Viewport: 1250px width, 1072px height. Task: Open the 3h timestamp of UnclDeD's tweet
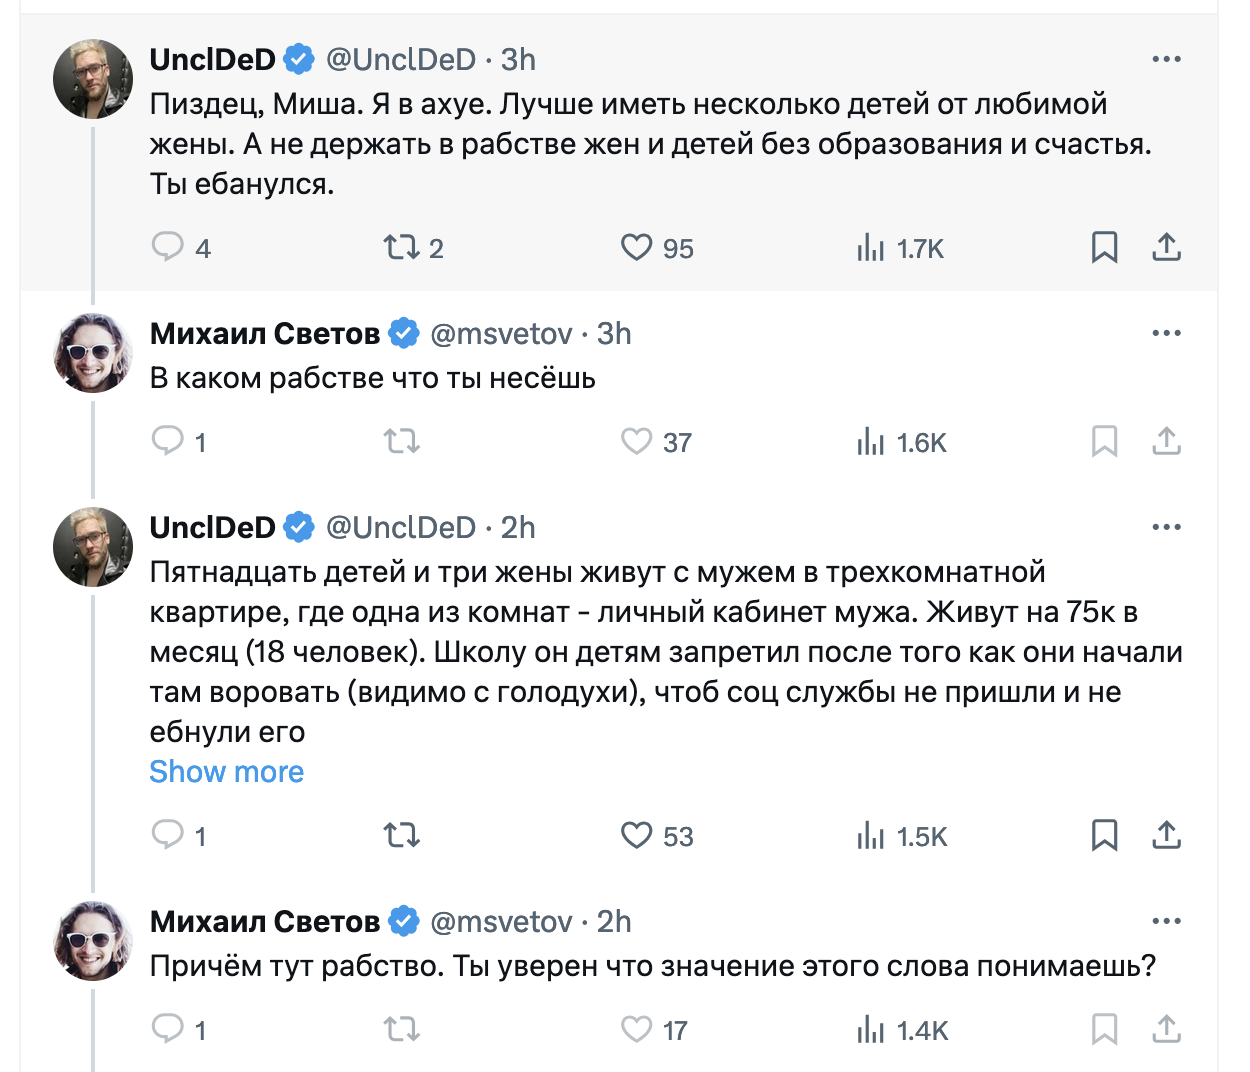(518, 59)
